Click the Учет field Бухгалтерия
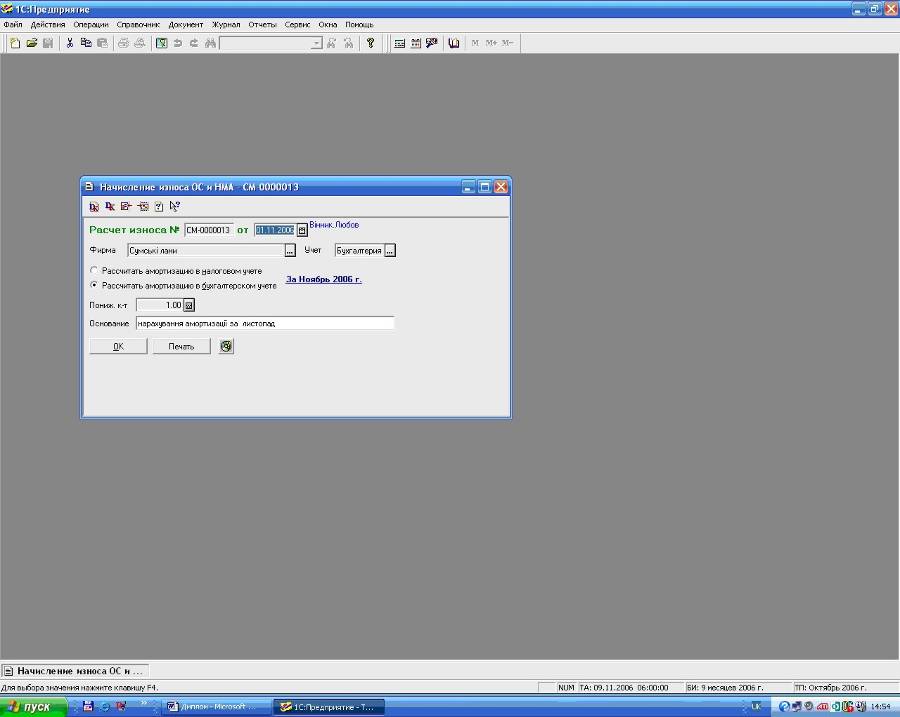Viewport: 900px width, 717px height. (359, 250)
